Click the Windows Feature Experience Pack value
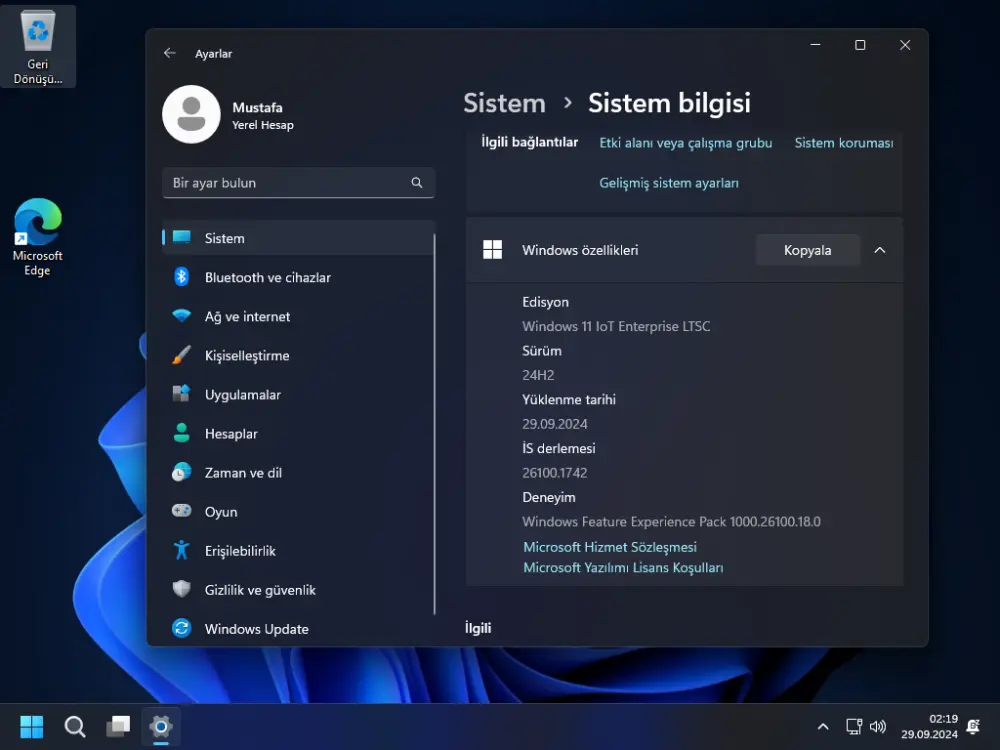This screenshot has height=750, width=1000. pos(672,522)
